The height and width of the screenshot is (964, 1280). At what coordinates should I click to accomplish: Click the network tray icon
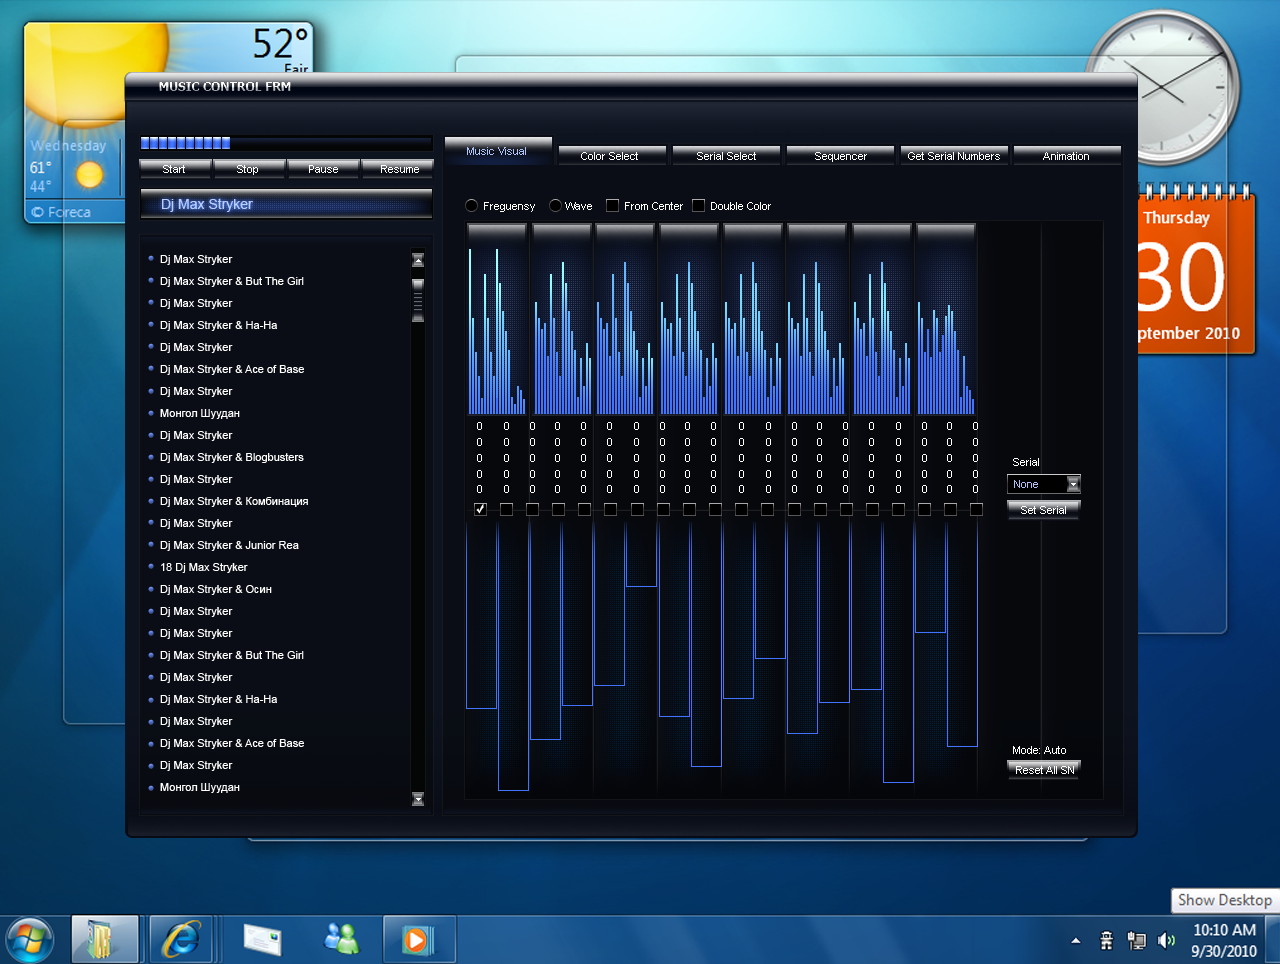tap(1136, 940)
